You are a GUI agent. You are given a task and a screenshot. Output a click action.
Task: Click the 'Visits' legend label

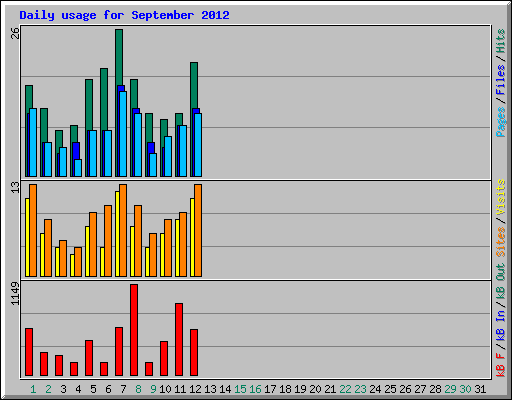pos(500,197)
